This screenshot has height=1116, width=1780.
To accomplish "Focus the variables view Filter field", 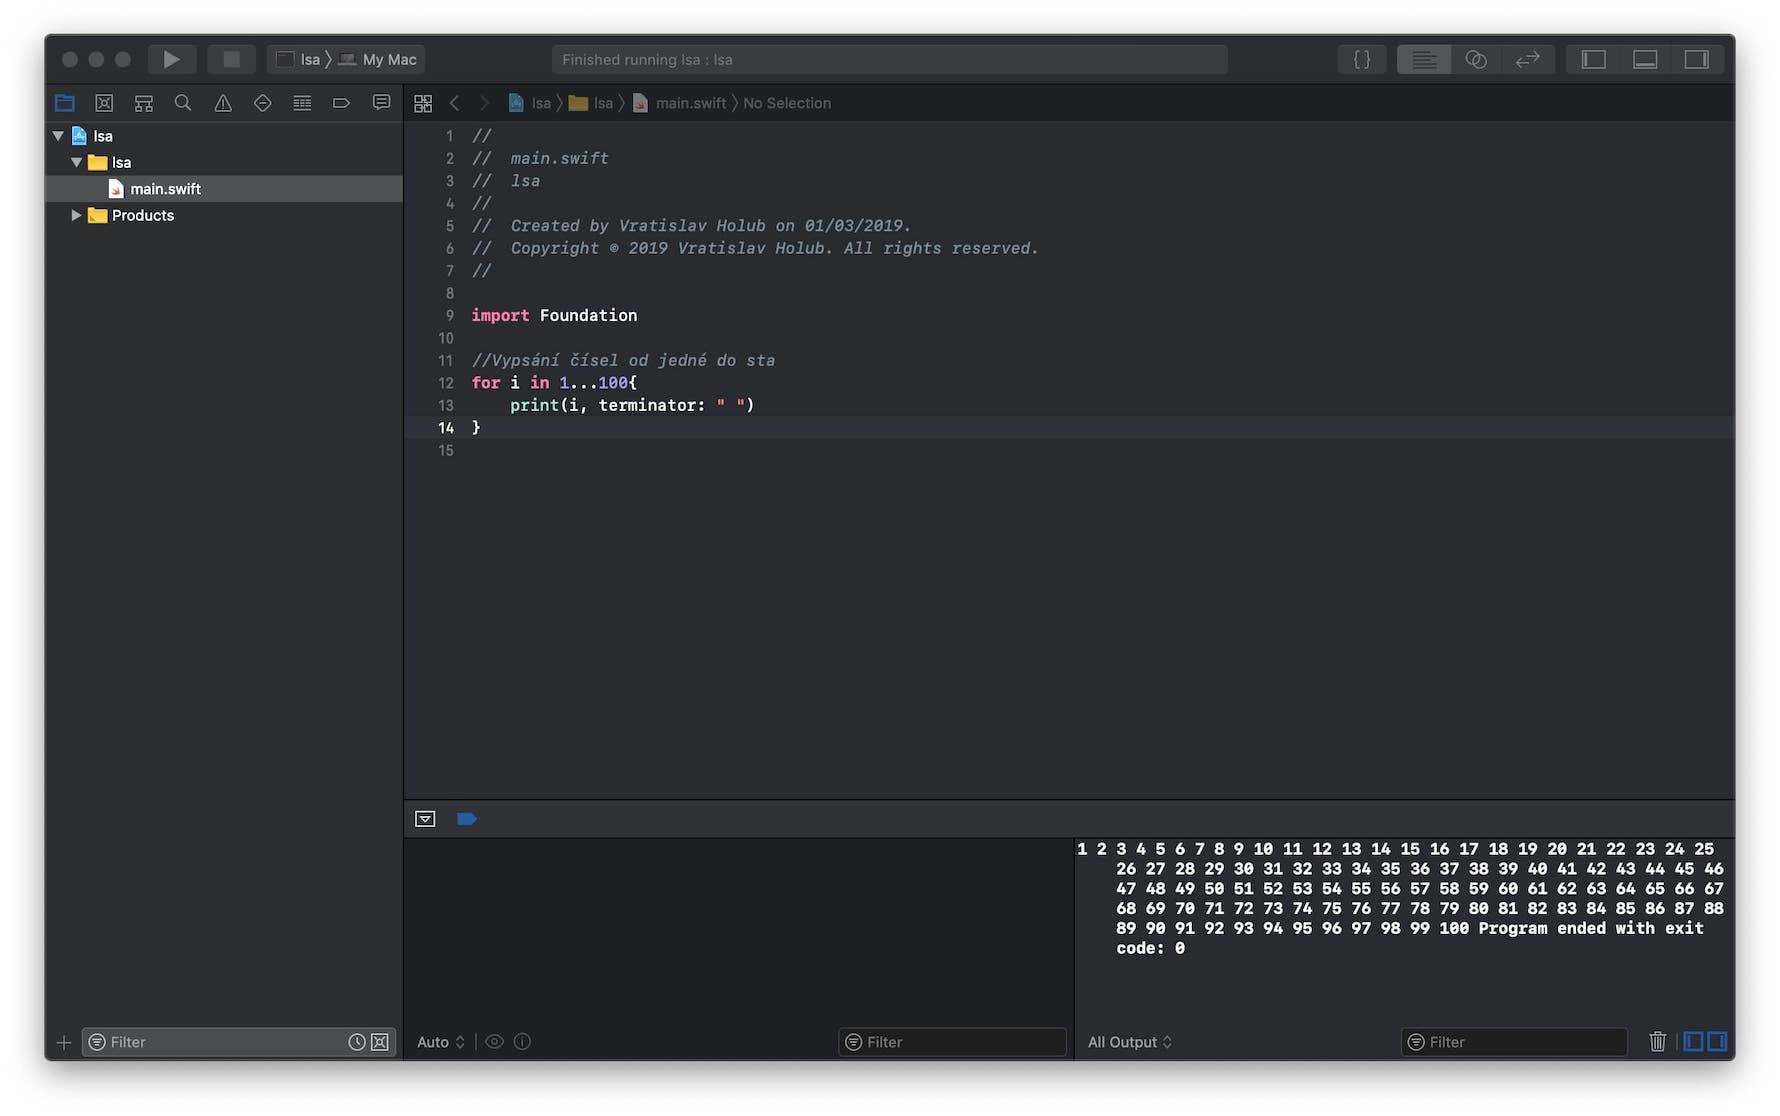I will (x=952, y=1042).
